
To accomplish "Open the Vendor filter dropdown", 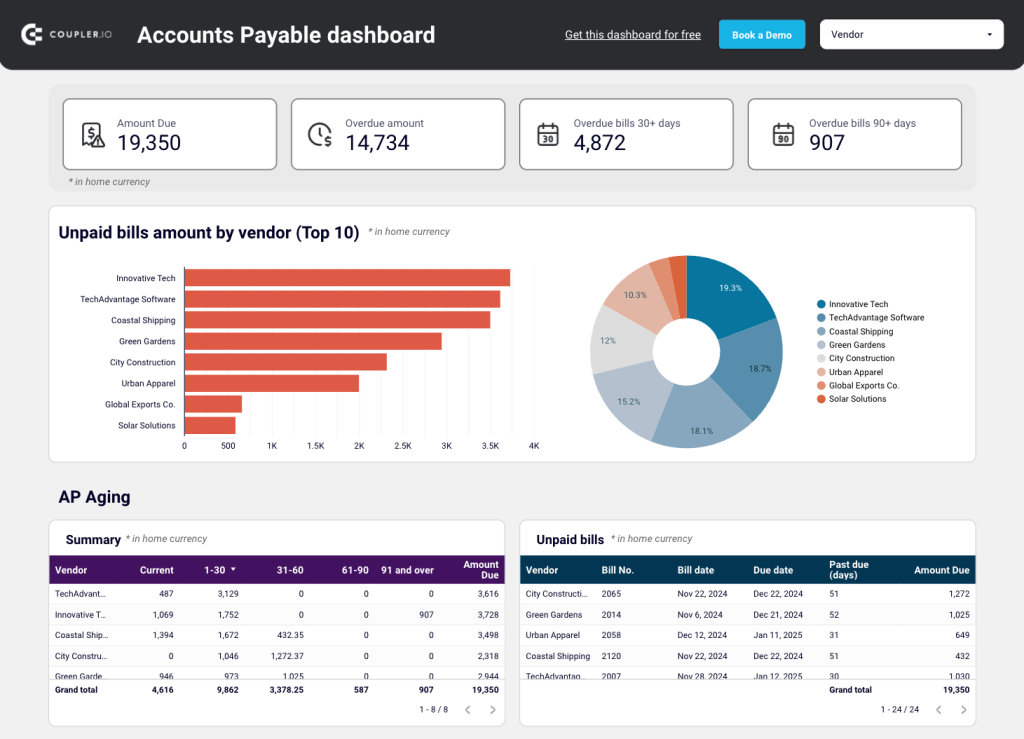I will click(x=911, y=35).
